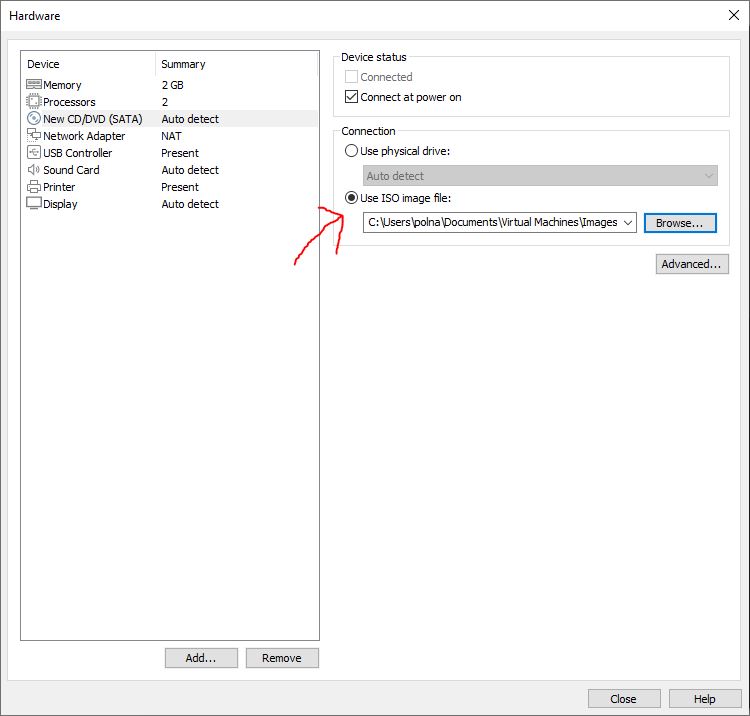Click the Printer icon
Image resolution: width=750 pixels, height=716 pixels.
33,187
